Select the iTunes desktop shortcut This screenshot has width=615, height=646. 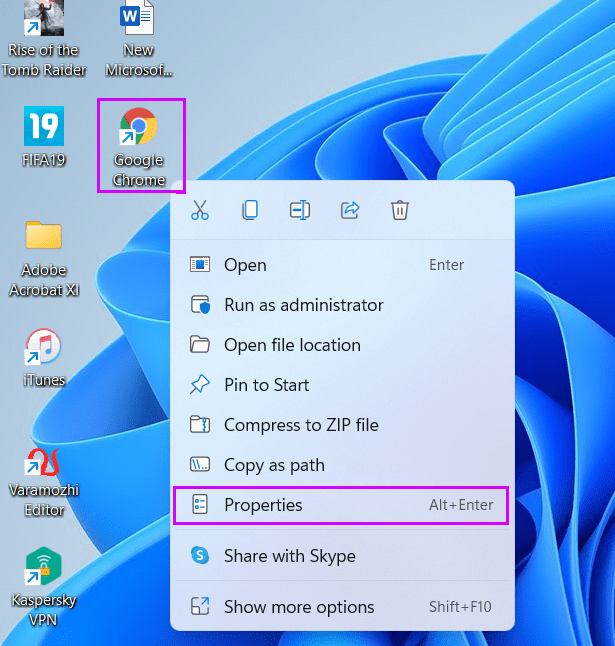(44, 358)
